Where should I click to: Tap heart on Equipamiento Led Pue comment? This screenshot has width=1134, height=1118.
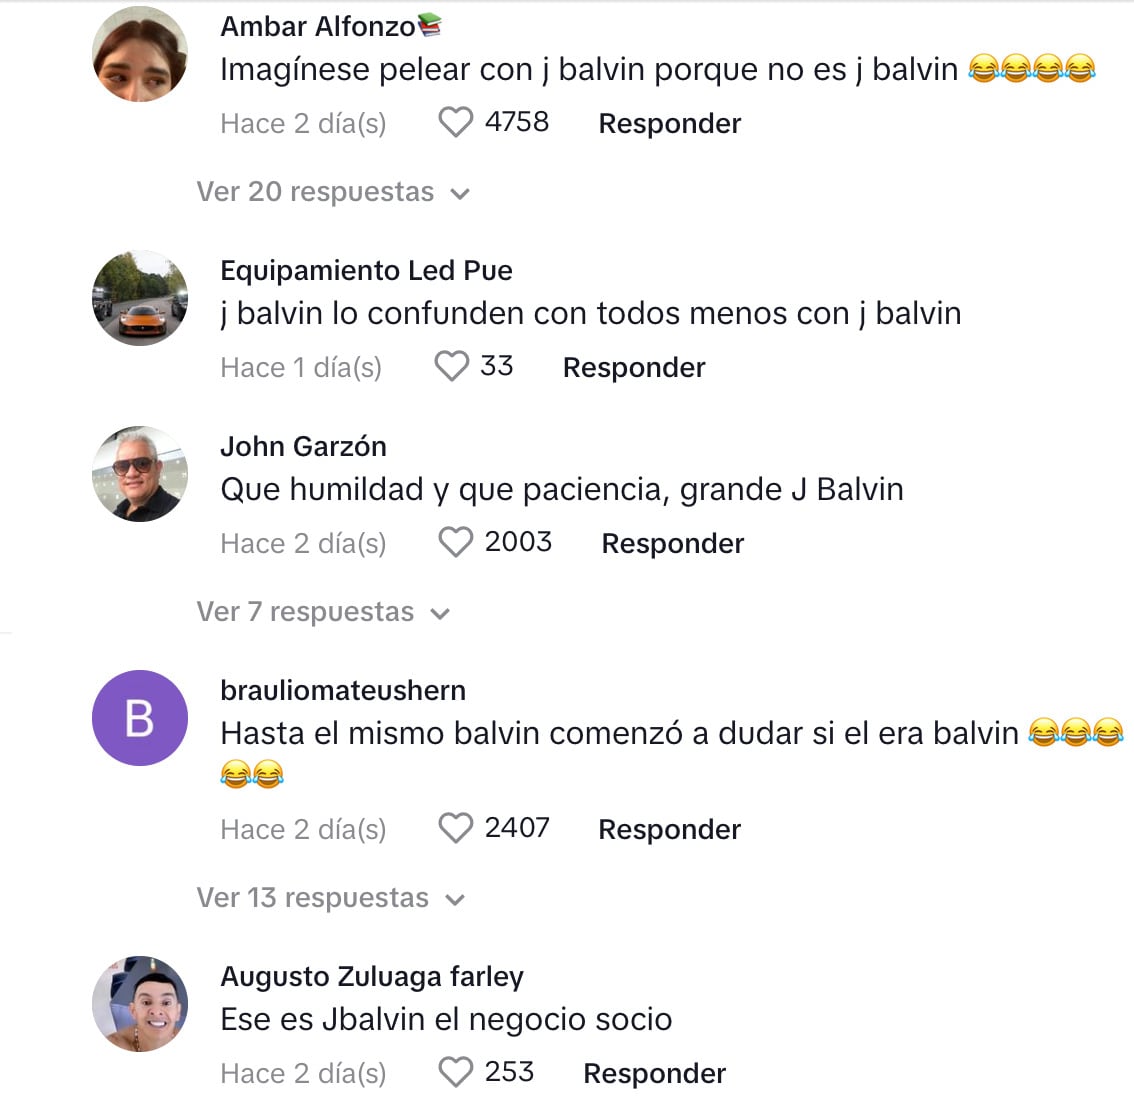click(451, 366)
